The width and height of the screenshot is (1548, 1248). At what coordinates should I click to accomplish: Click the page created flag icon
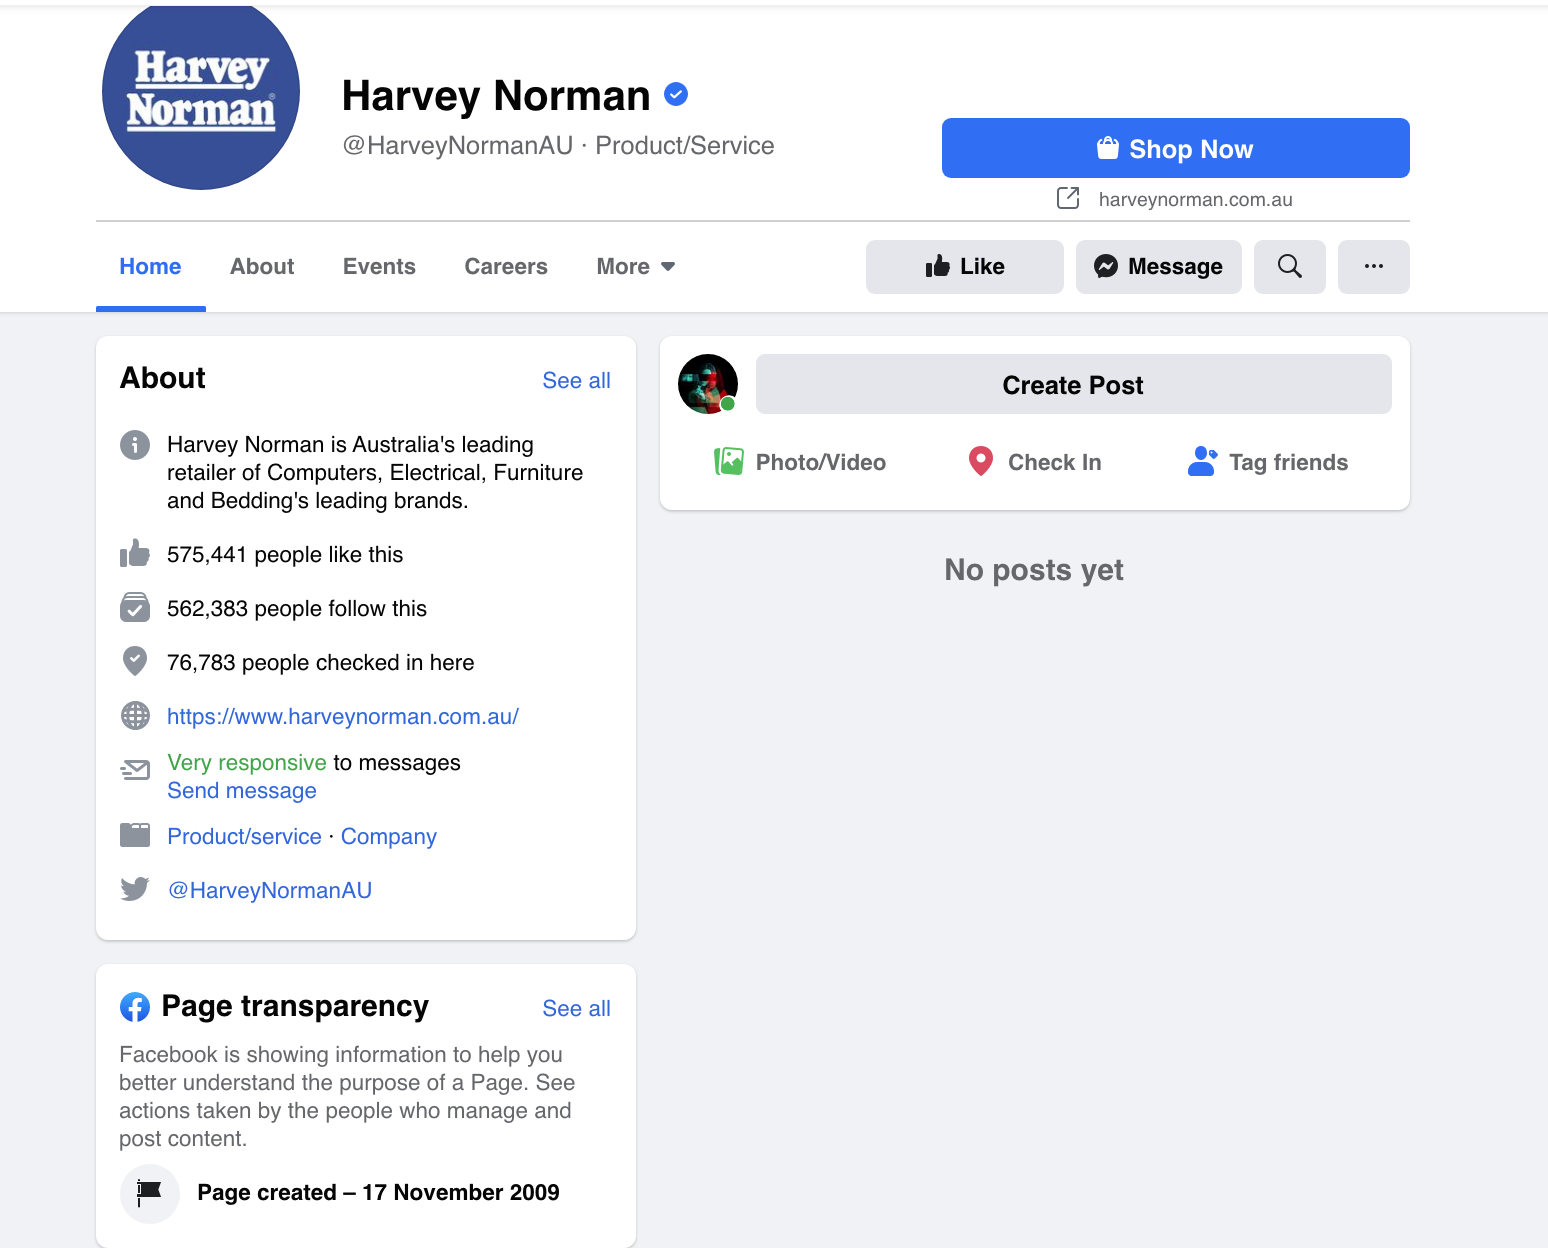coord(150,1193)
